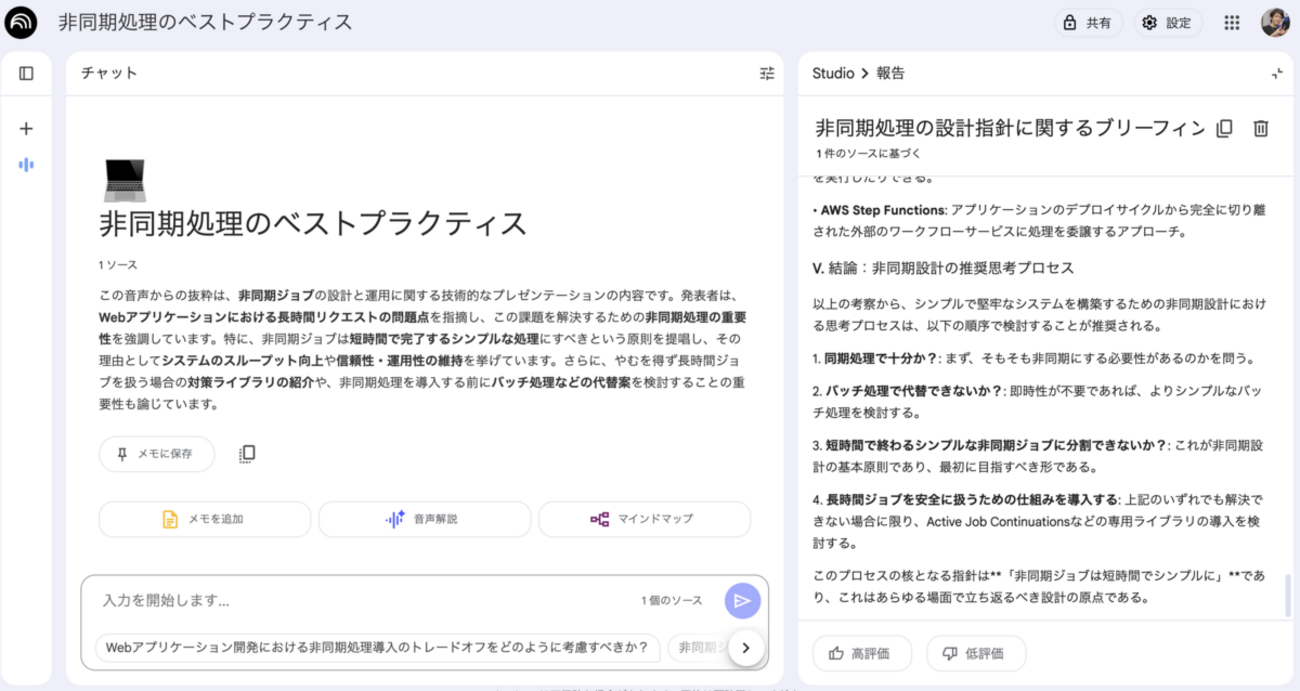The image size is (1300, 691).
Task: Open the マインドマップ mind map
Action: click(x=643, y=519)
